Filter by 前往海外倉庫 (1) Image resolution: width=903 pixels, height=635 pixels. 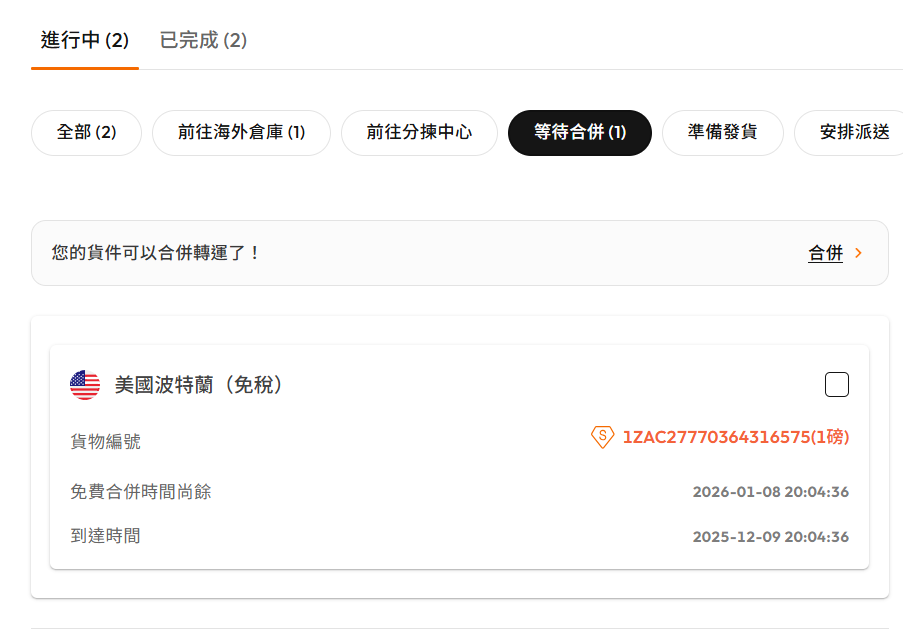coord(241,132)
